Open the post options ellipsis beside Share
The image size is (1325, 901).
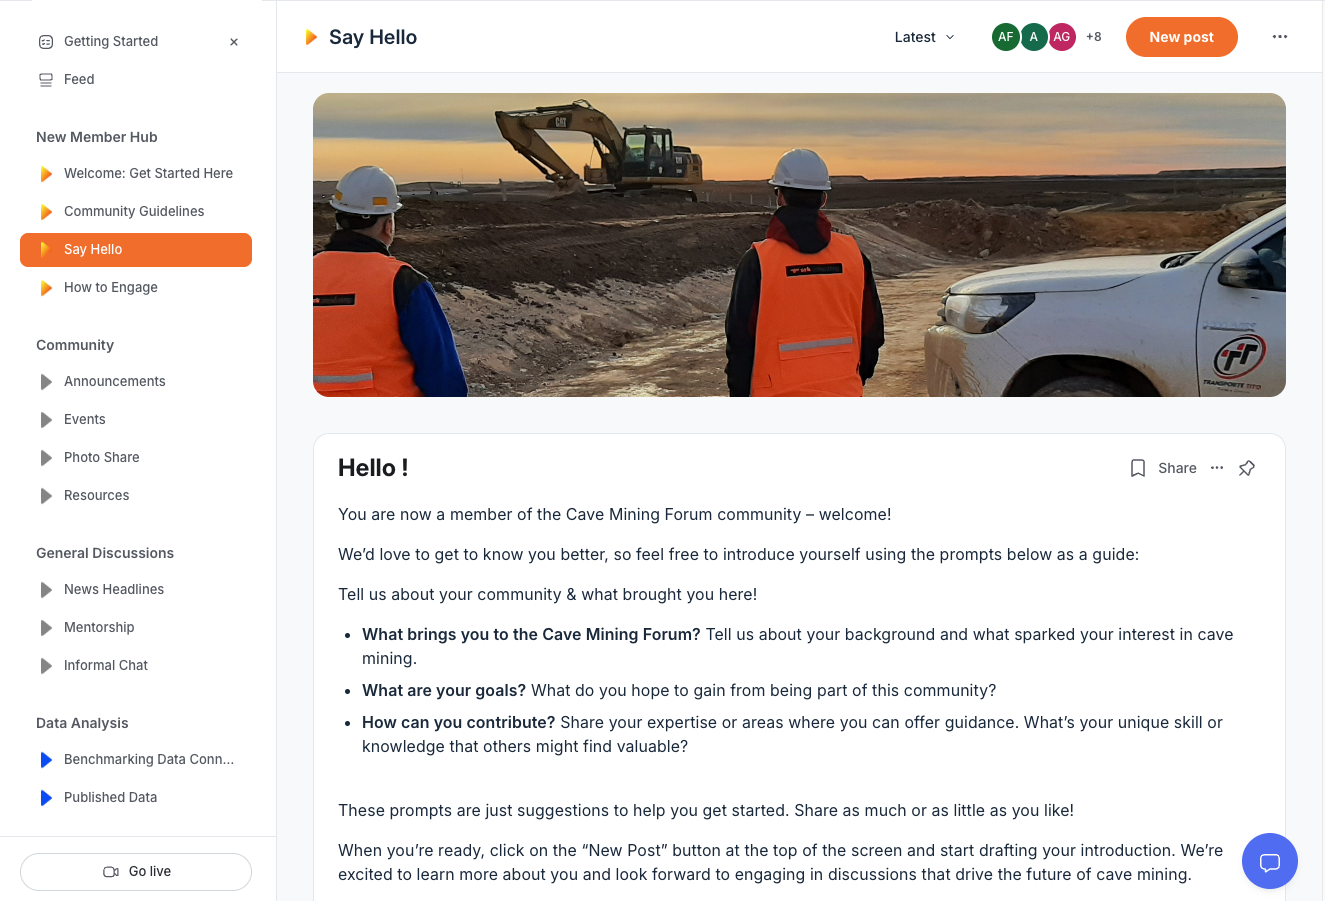[1217, 468]
